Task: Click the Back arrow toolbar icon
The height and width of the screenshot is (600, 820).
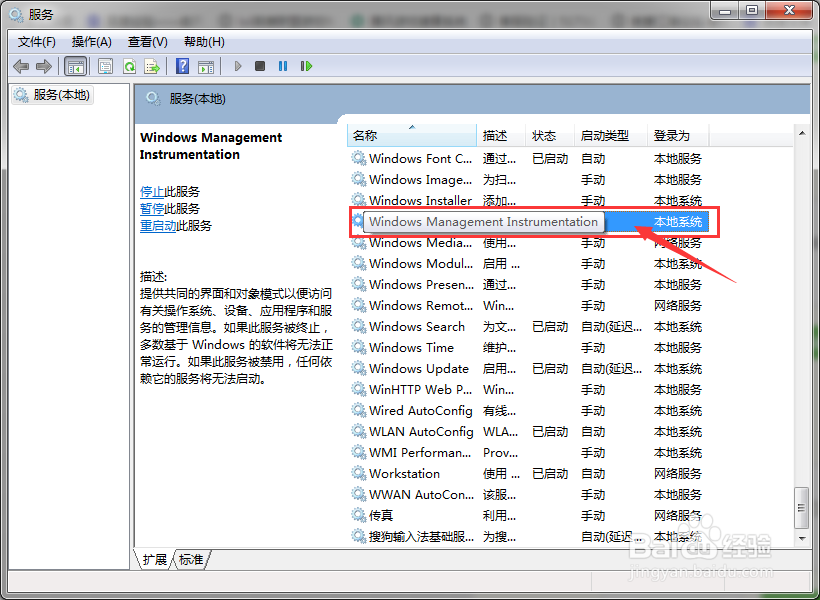Action: point(21,66)
